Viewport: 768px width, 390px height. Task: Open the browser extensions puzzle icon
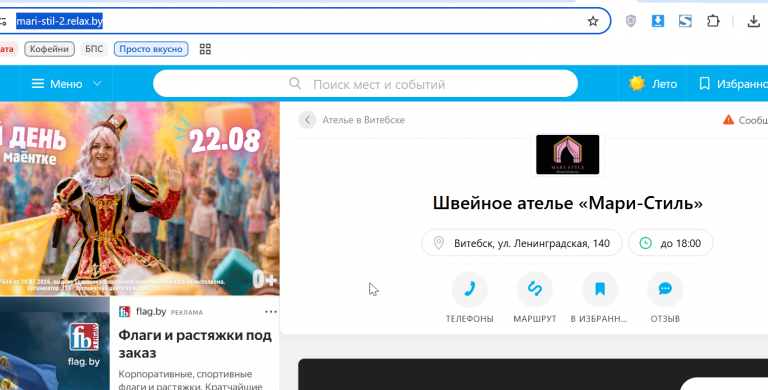[713, 21]
